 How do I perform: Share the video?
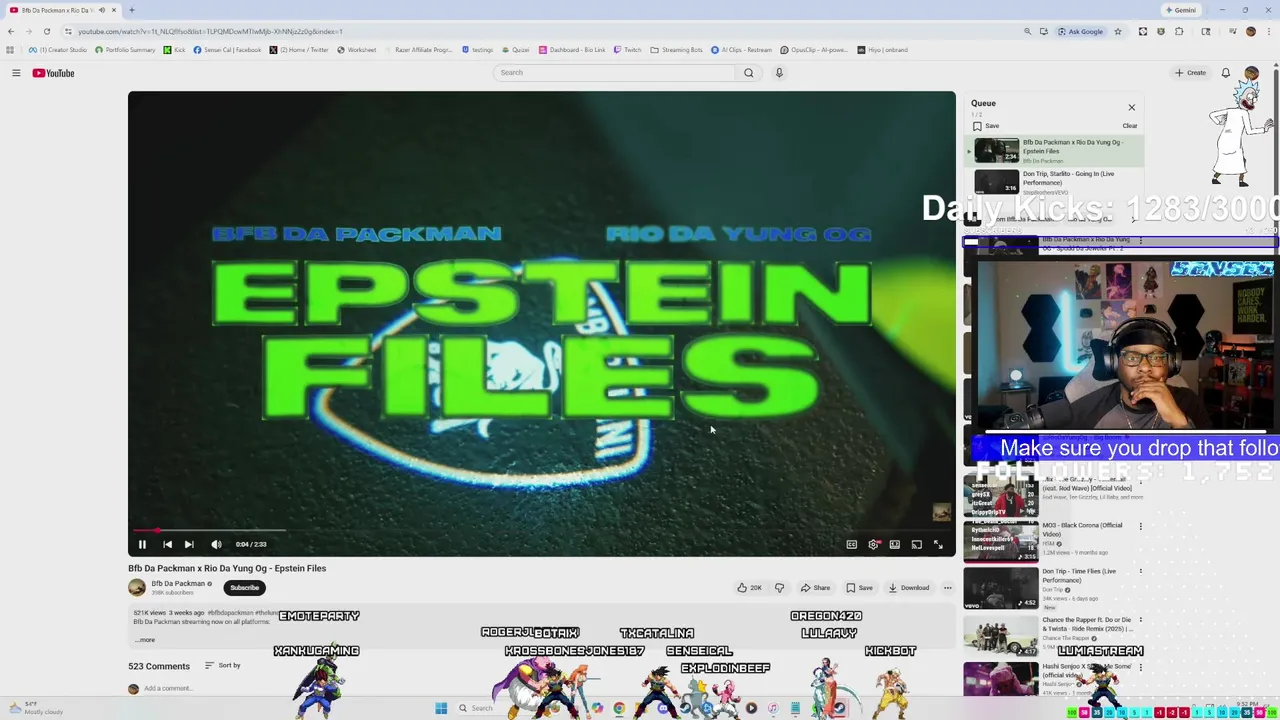click(815, 588)
